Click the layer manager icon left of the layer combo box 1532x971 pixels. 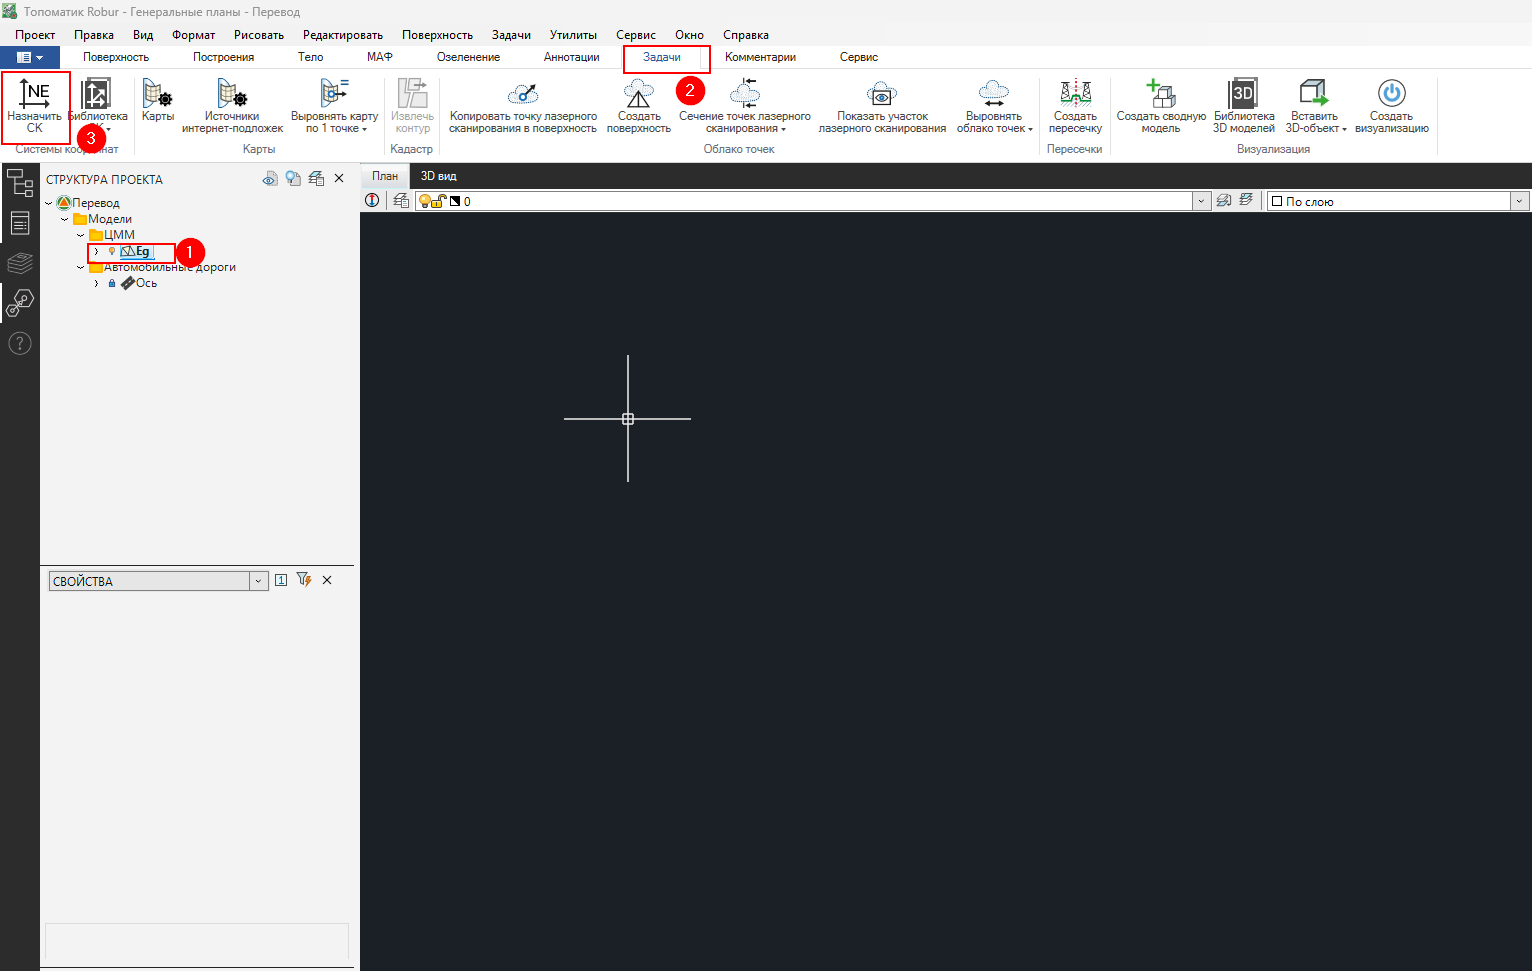(401, 201)
